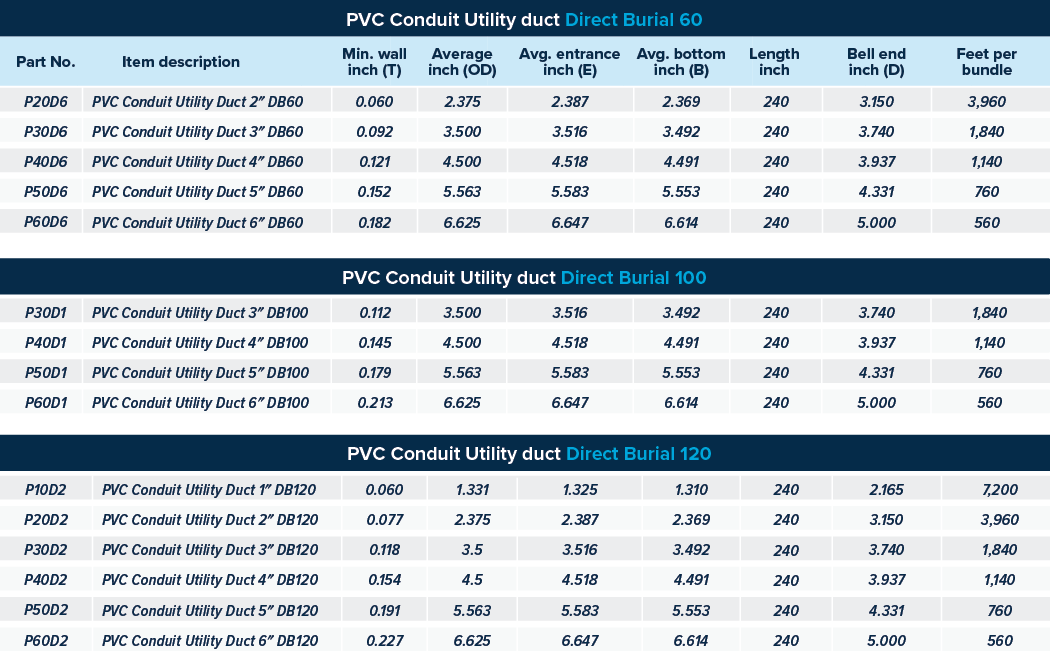Select the "Item description" column header

click(181, 62)
